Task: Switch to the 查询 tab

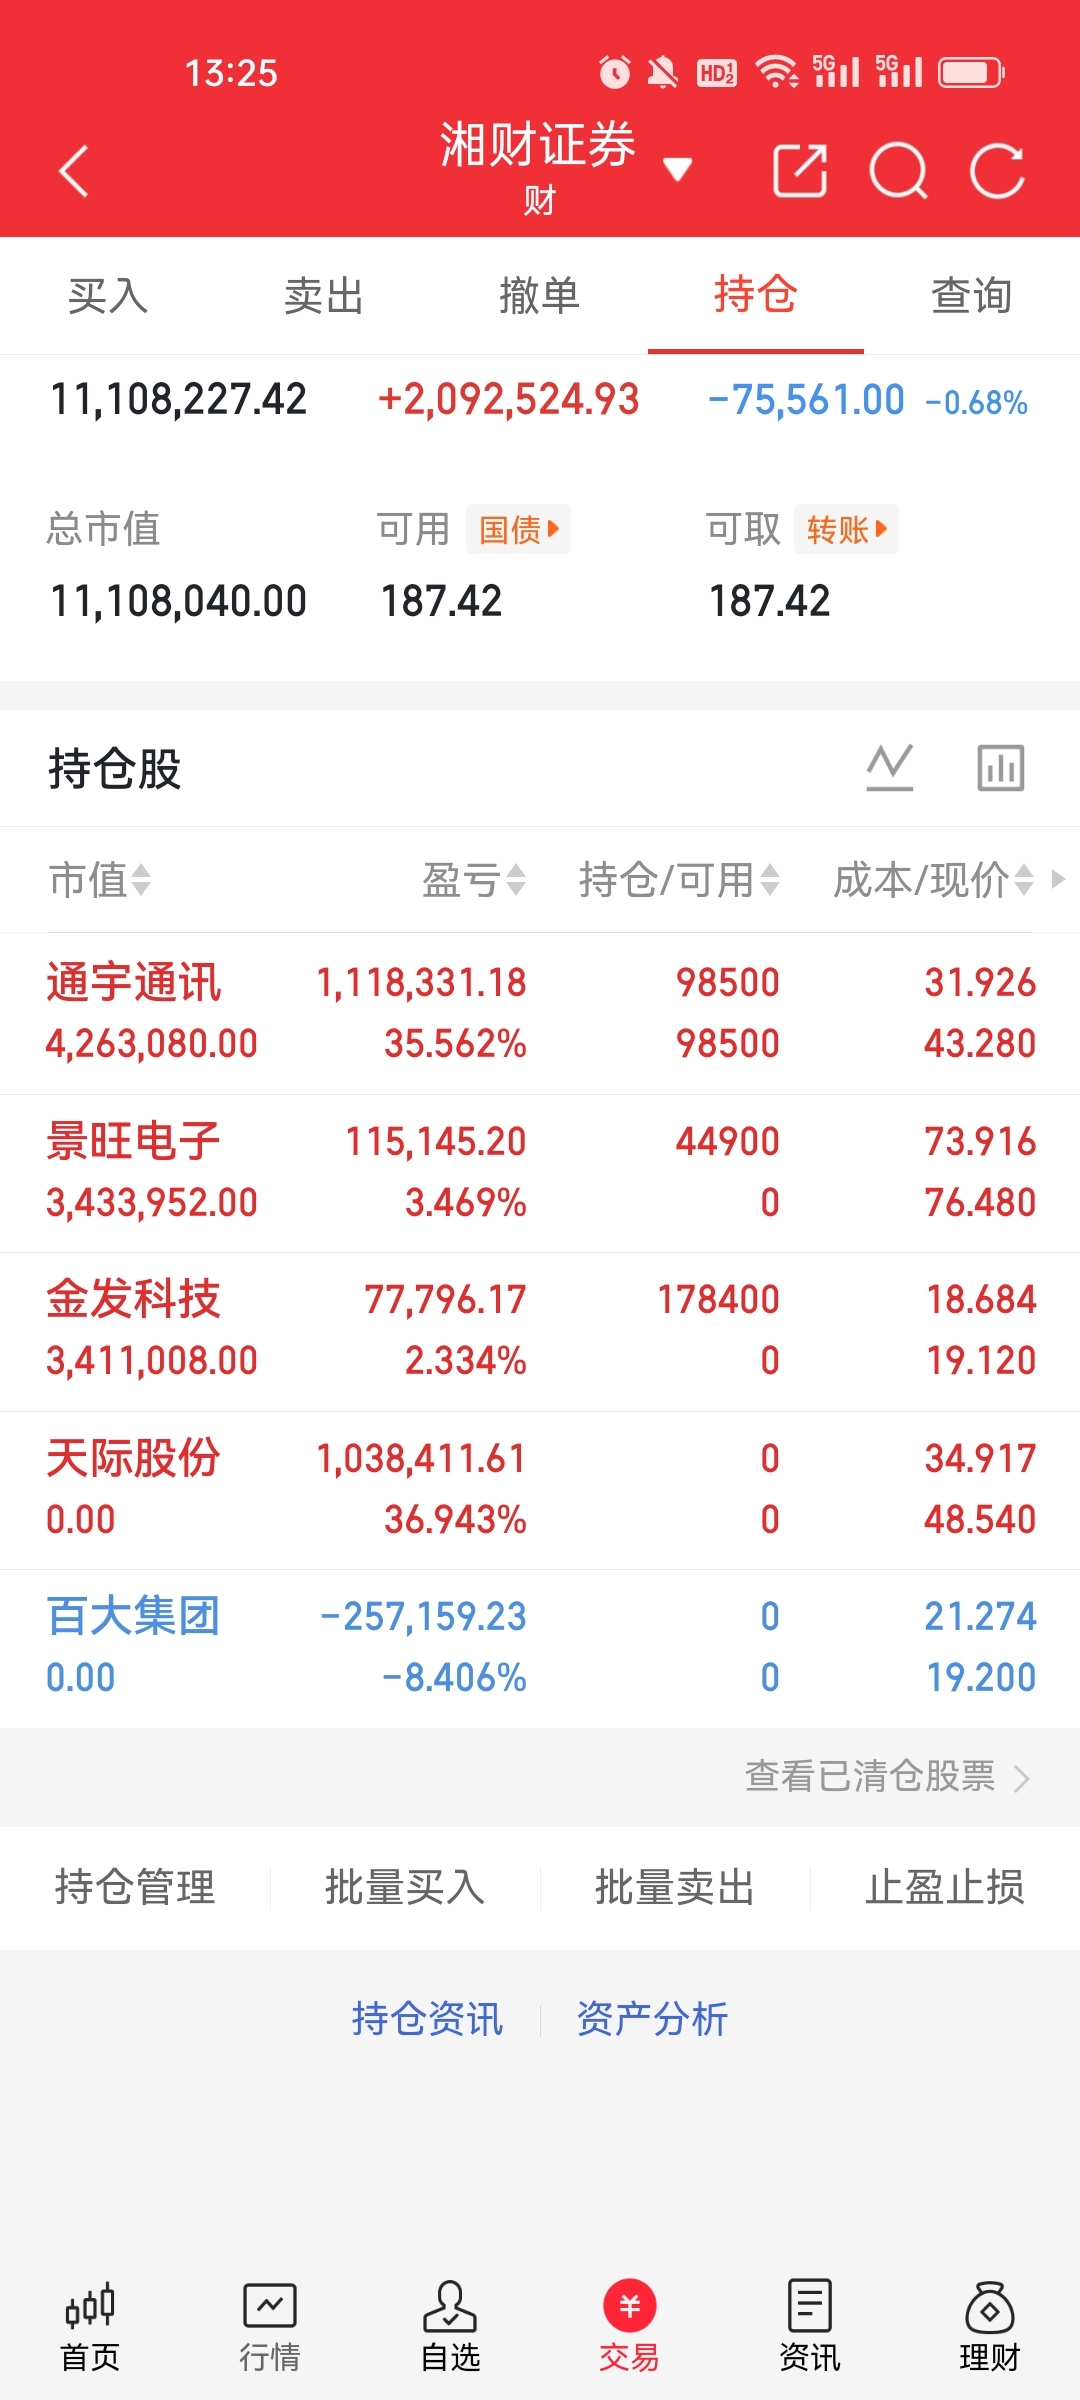Action: pos(971,296)
